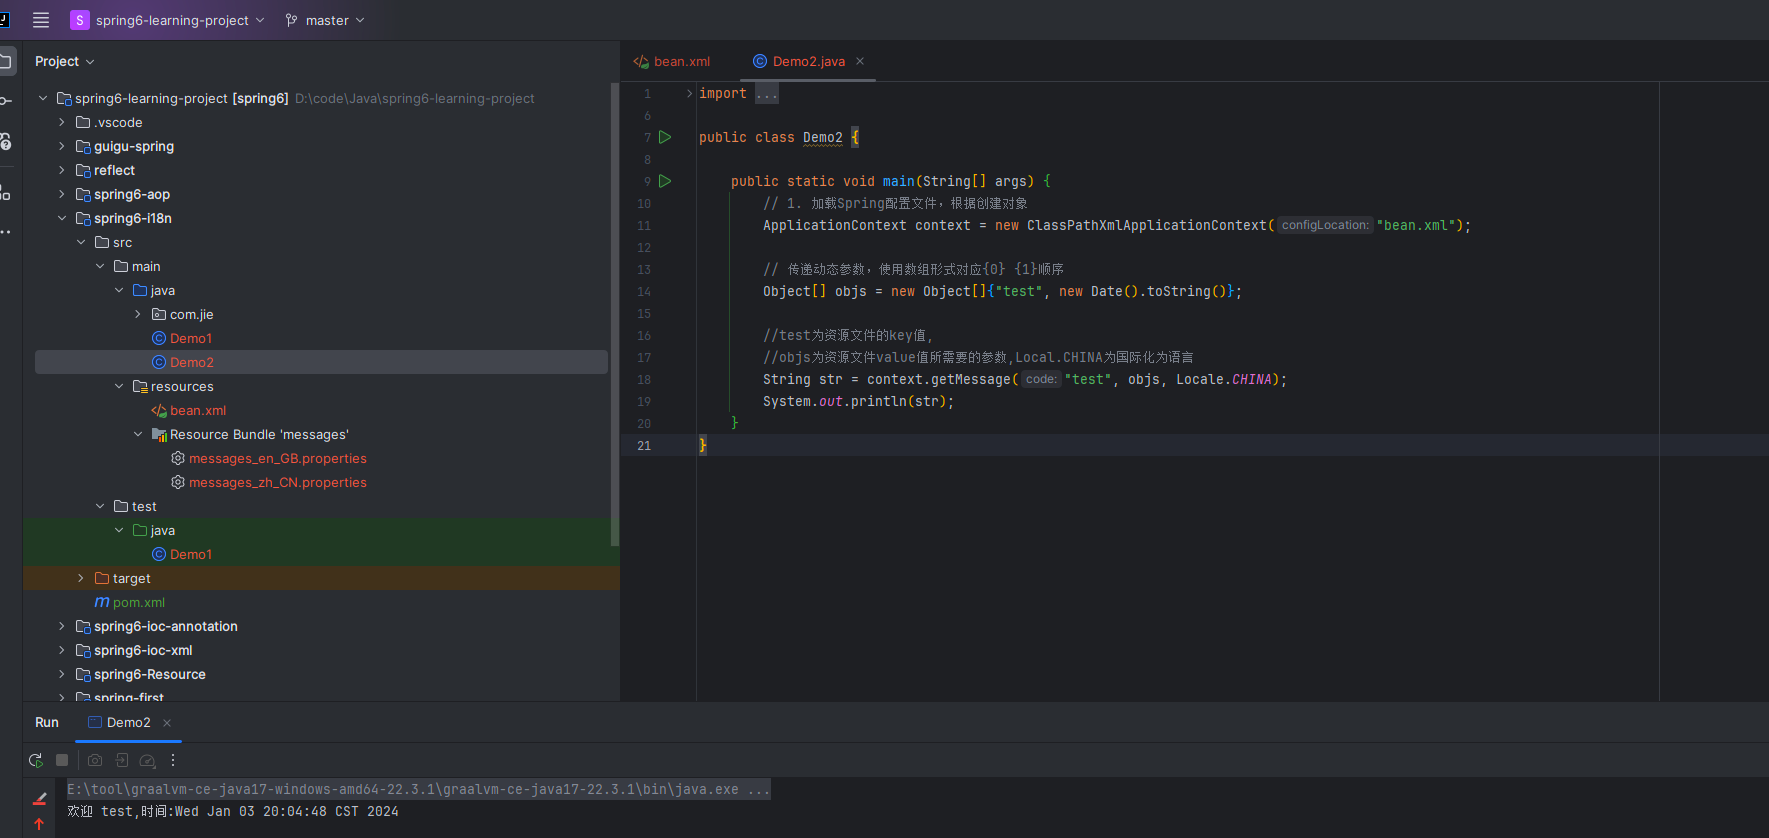Select Demo1 class under main java
Viewport: 1769px width, 838px height.
point(190,338)
